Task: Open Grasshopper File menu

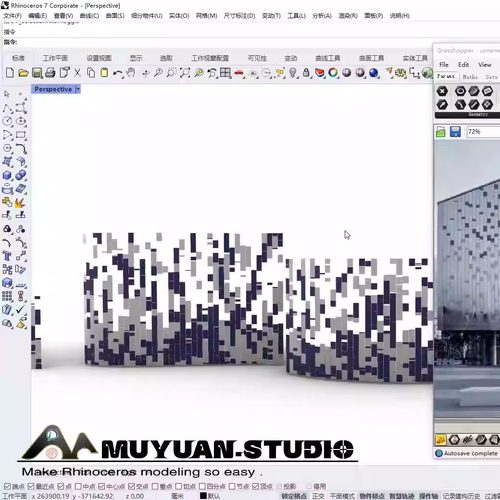Action: point(444,65)
